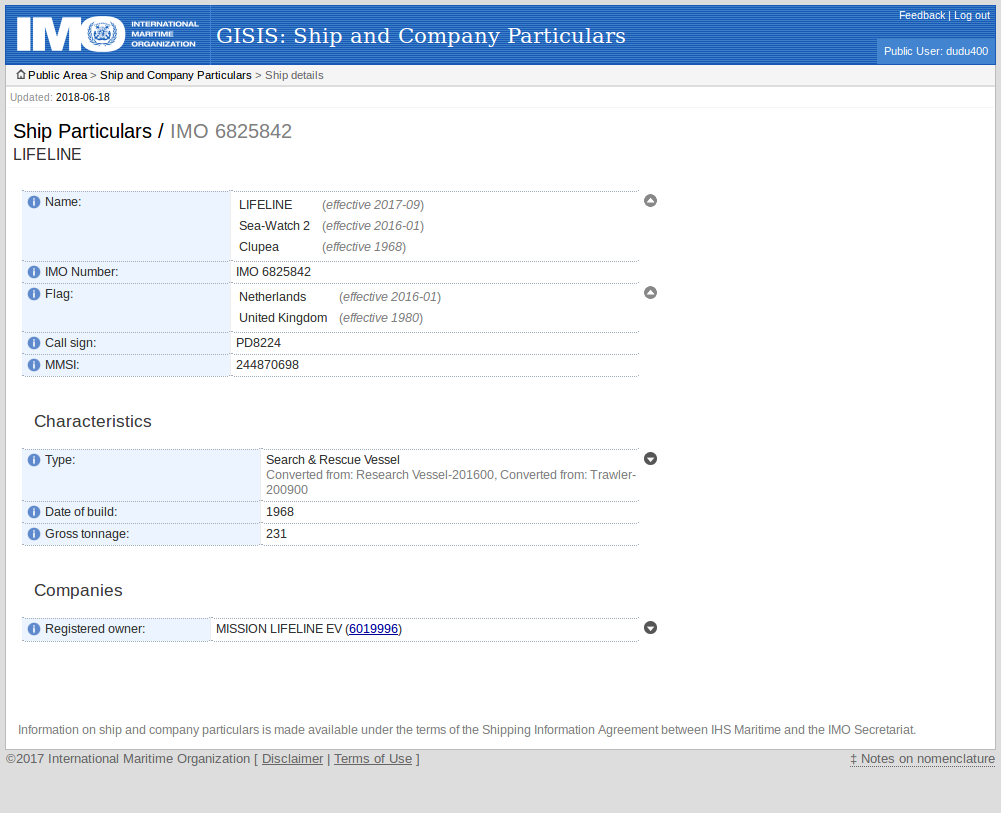Click the Ship details breadcrumb text
Image resolution: width=1001 pixels, height=813 pixels.
(x=294, y=75)
